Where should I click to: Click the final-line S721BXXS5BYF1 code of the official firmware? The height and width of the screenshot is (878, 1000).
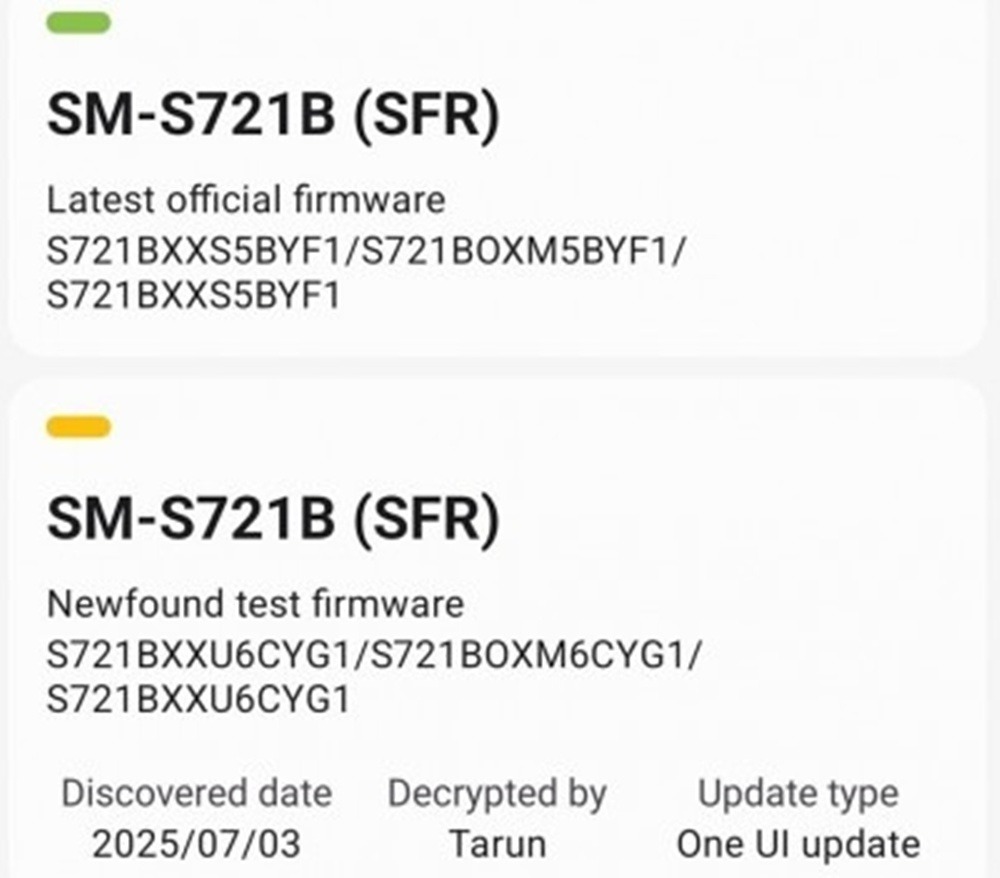[194, 295]
